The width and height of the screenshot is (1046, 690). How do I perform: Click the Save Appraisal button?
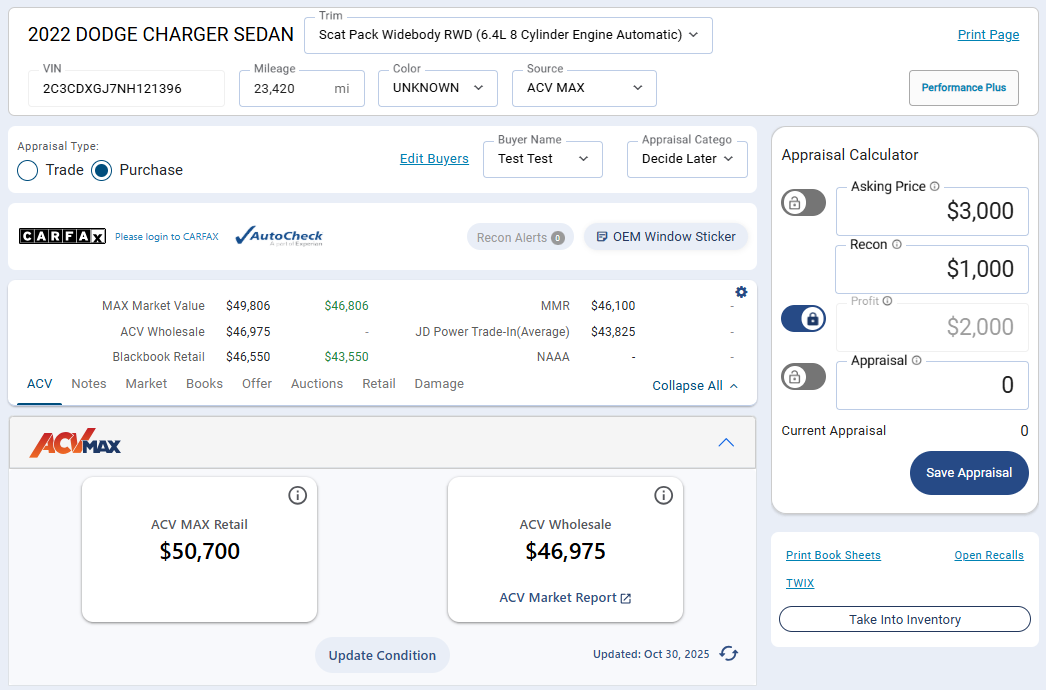(x=969, y=473)
